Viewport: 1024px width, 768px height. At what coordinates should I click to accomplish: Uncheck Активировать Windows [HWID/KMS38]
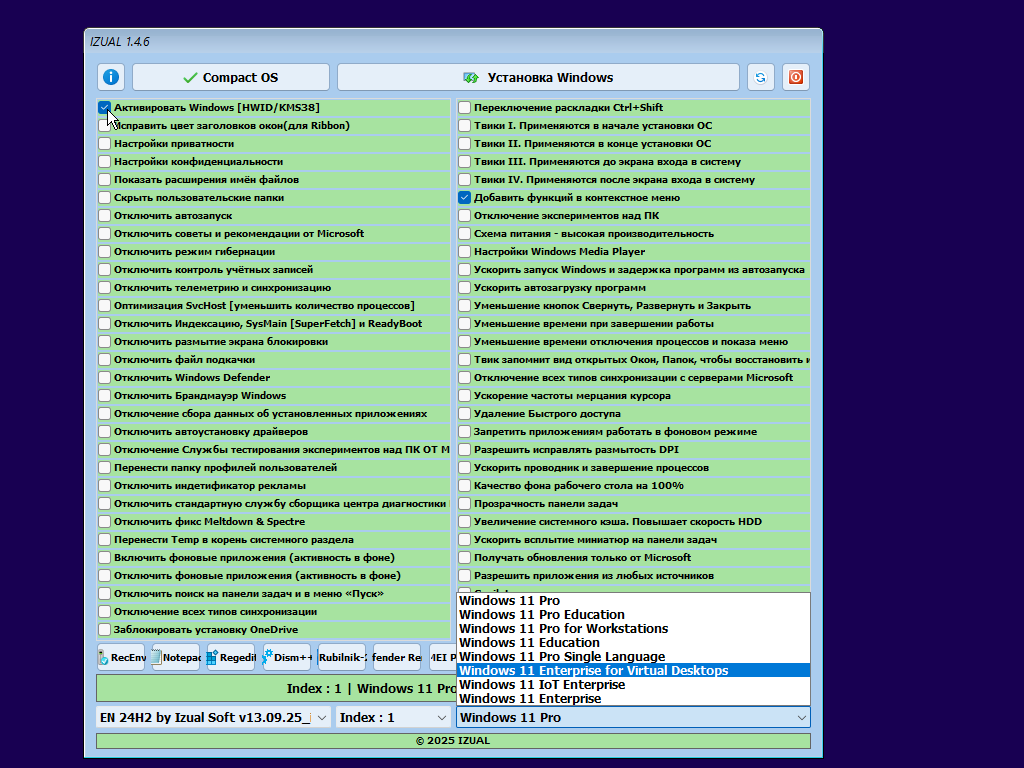tap(105, 107)
